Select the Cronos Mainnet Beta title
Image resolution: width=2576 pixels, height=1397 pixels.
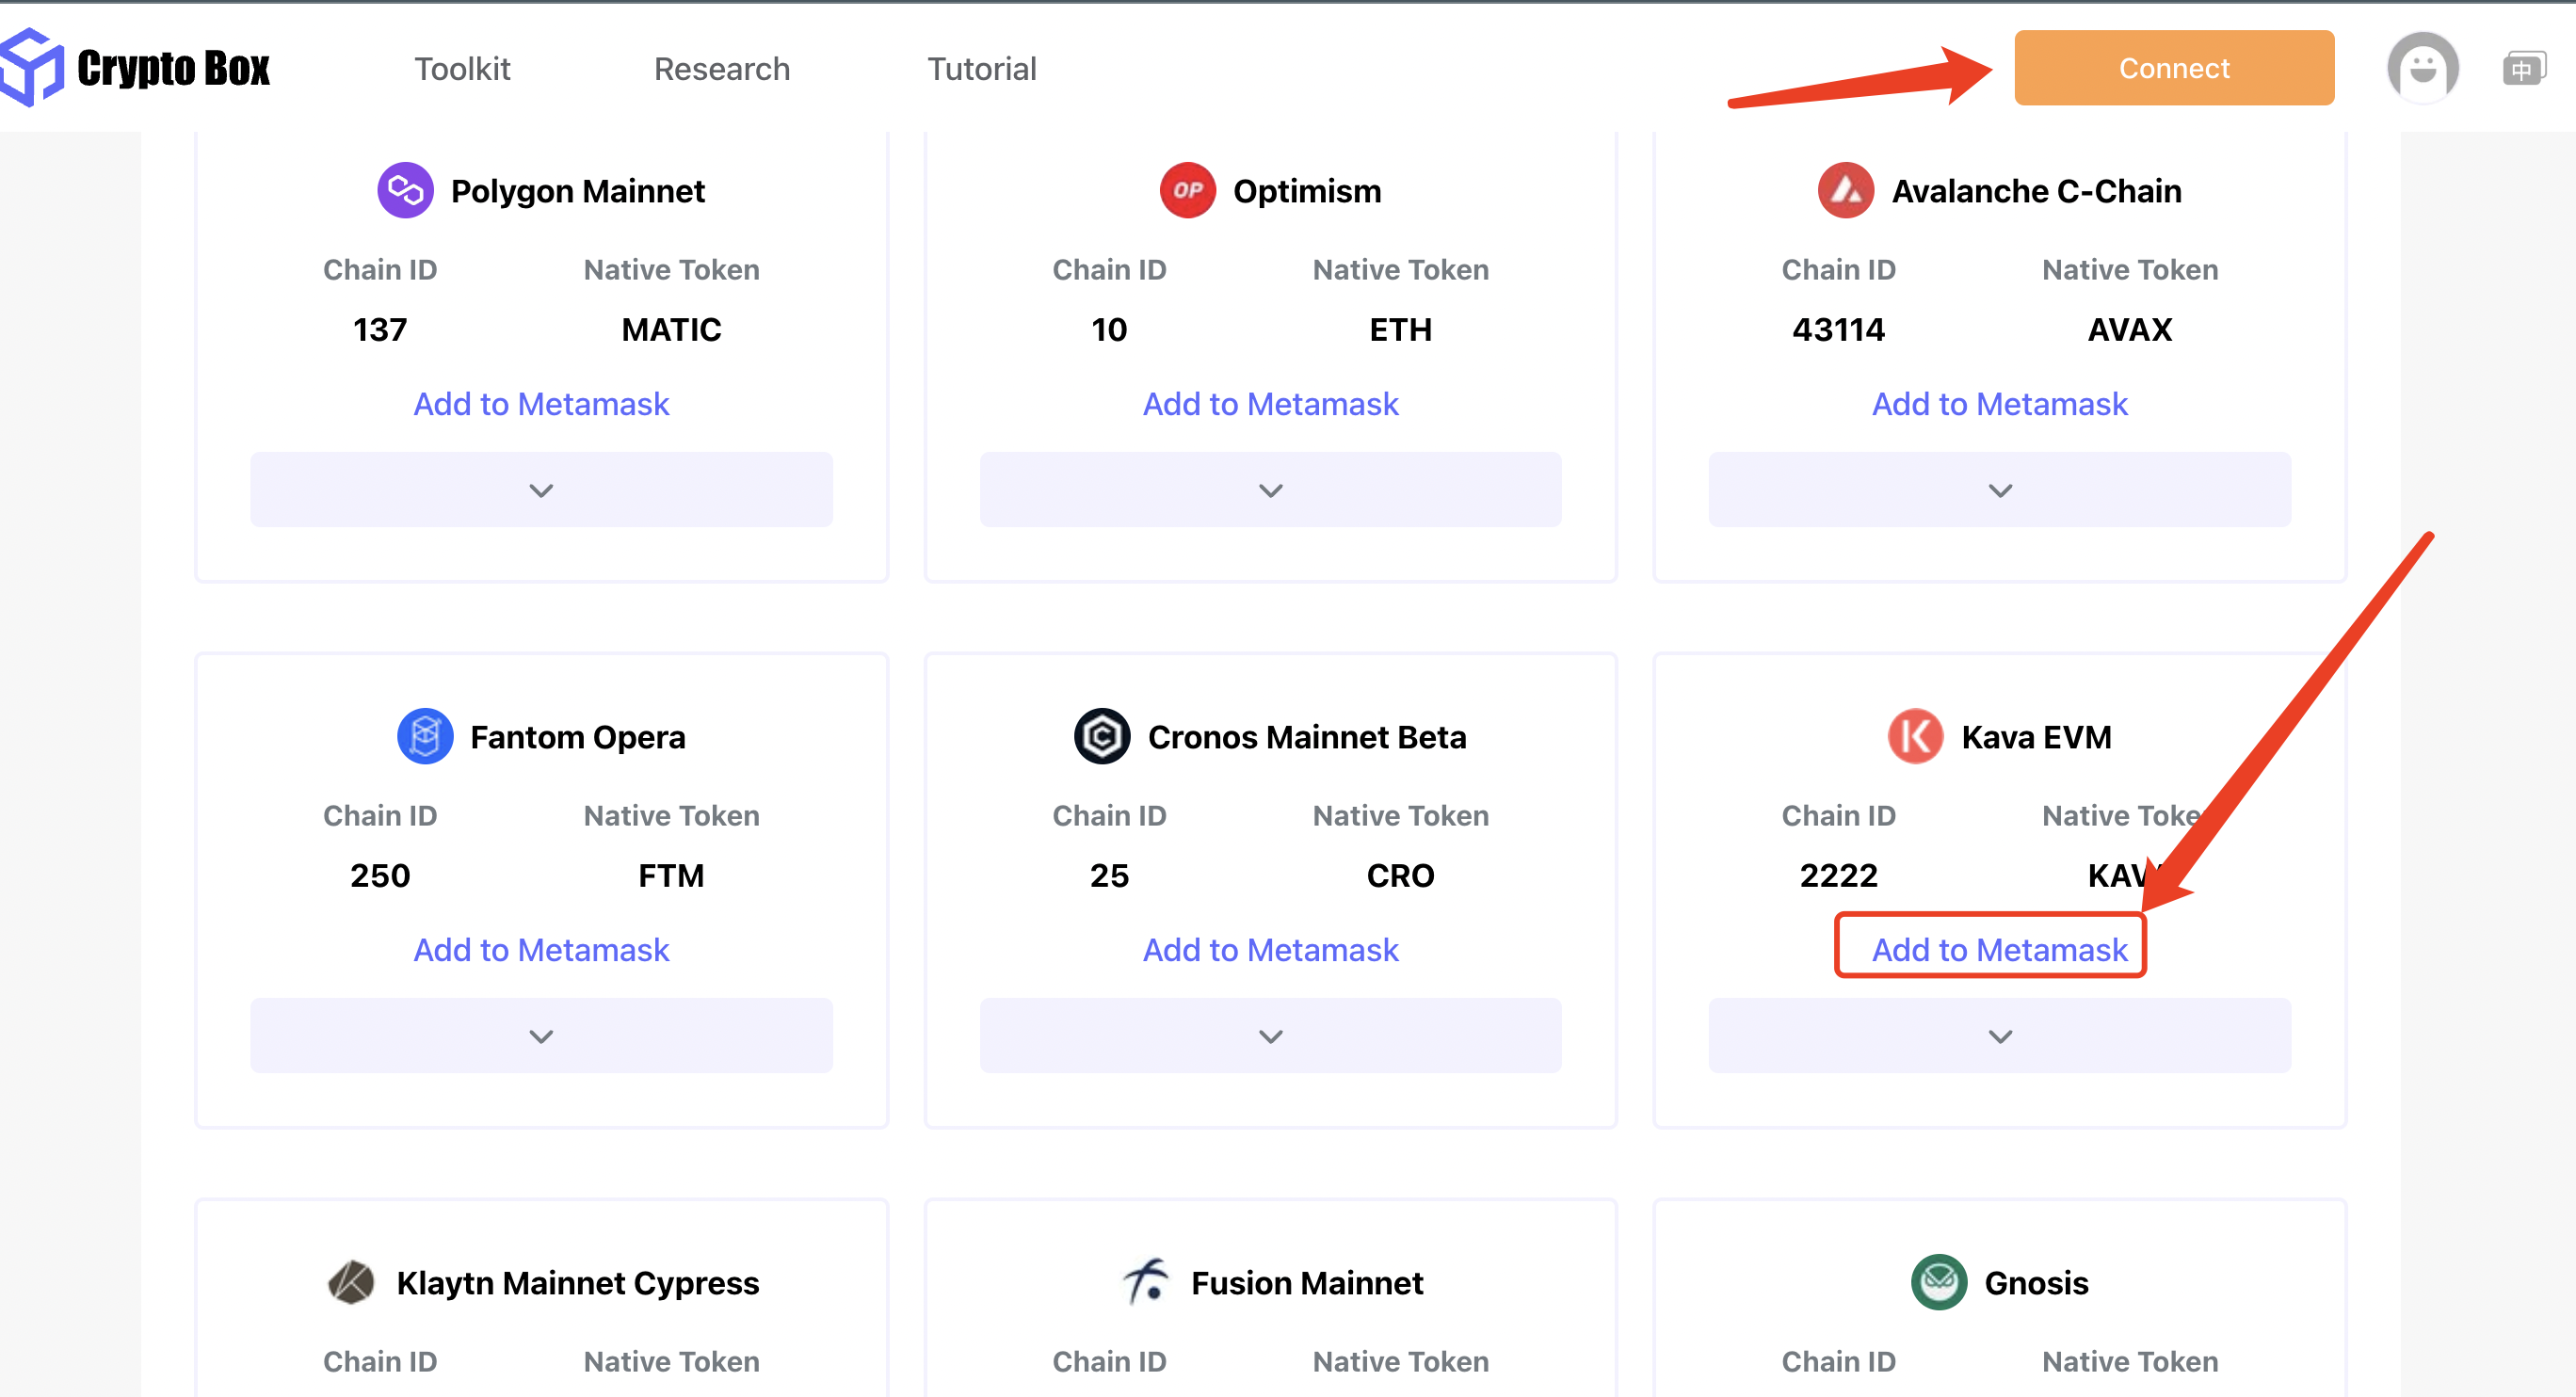point(1307,737)
